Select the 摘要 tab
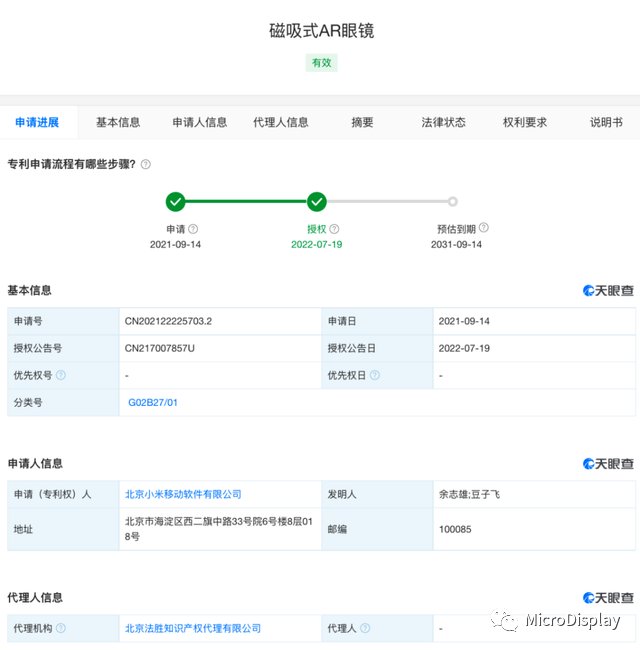This screenshot has height=650, width=640. pos(363,122)
